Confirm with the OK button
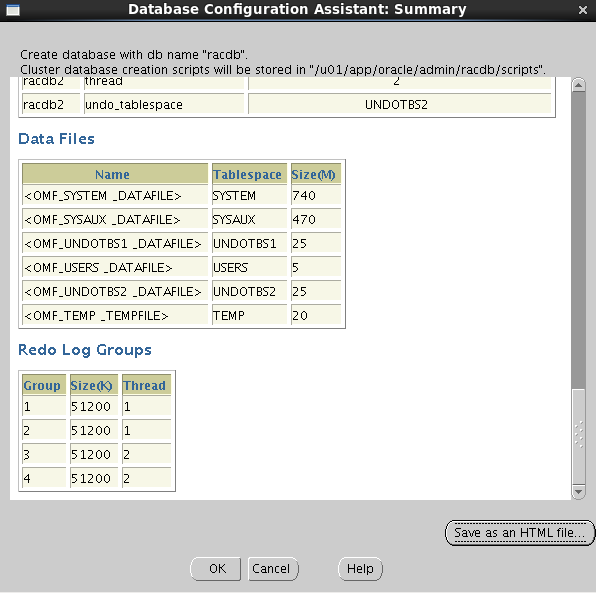Screen dimensions: 596x593 [x=216, y=569]
